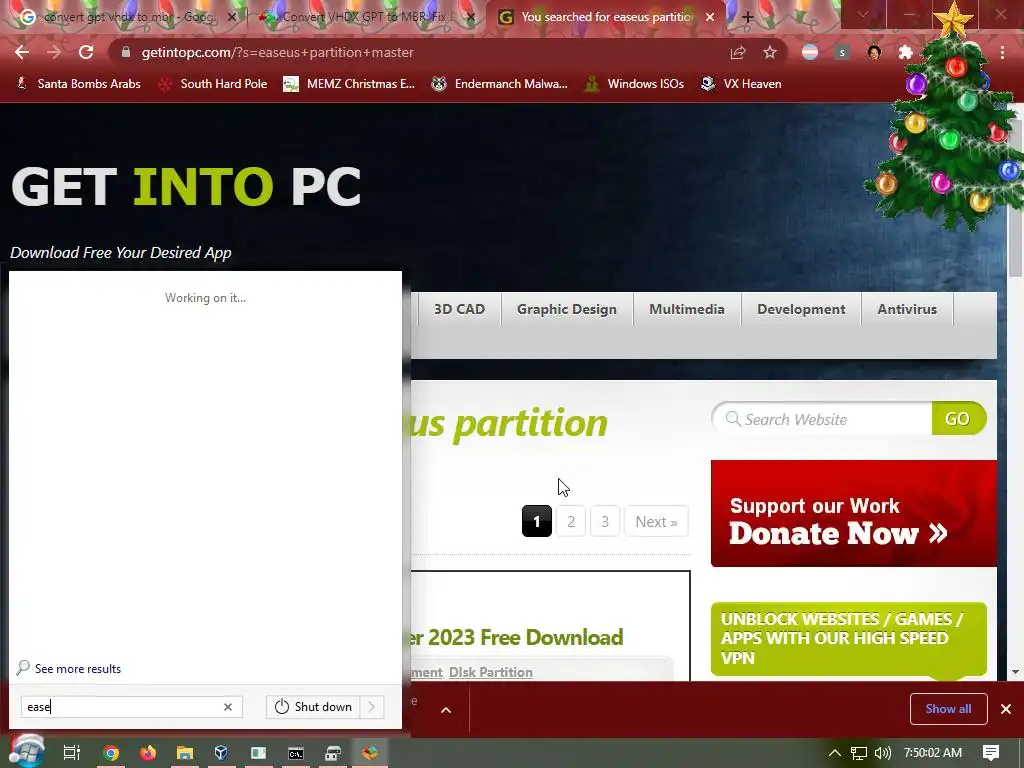
Task: Open Task View in the taskbar
Action: [x=71, y=753]
